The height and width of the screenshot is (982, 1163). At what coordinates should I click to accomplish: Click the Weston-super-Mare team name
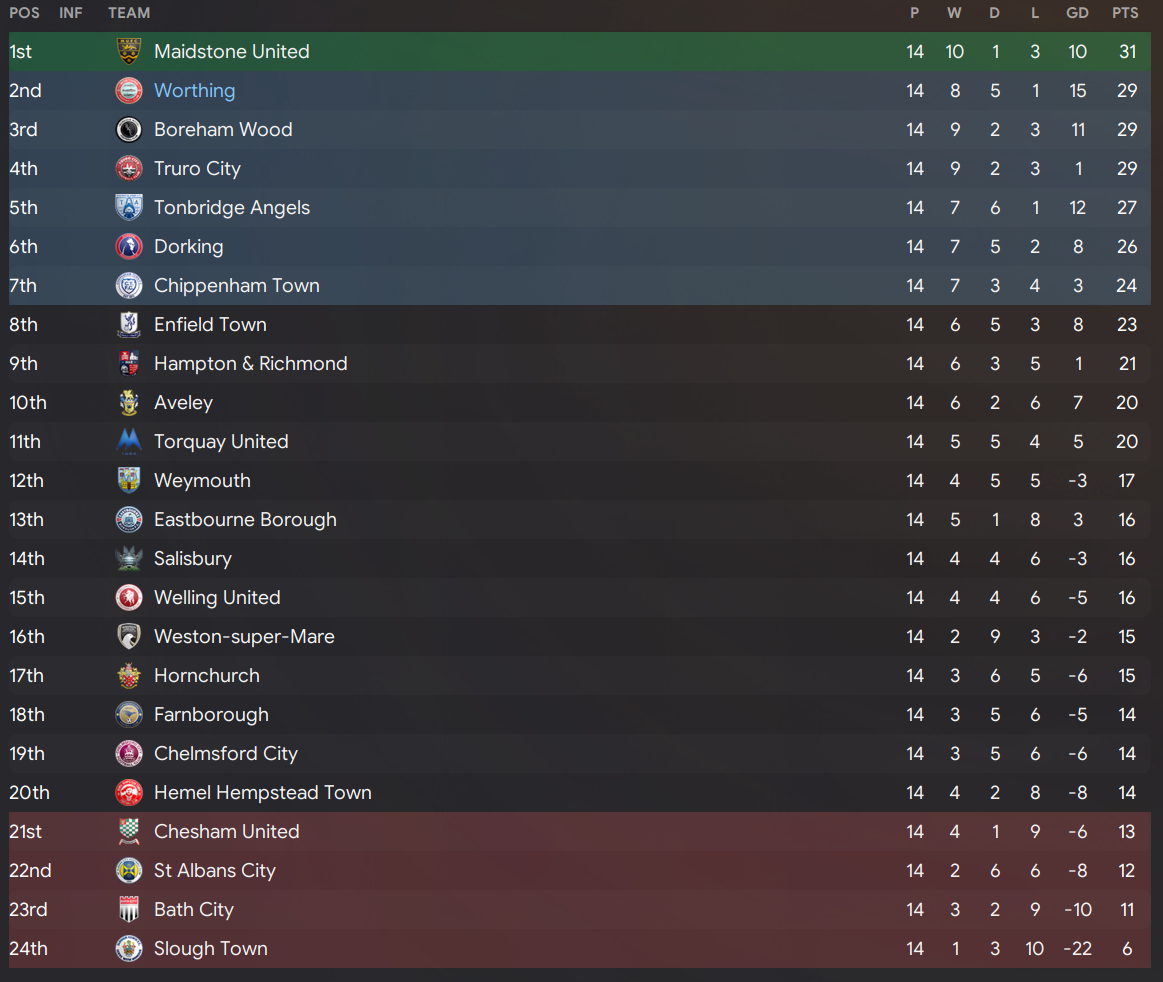click(x=244, y=637)
